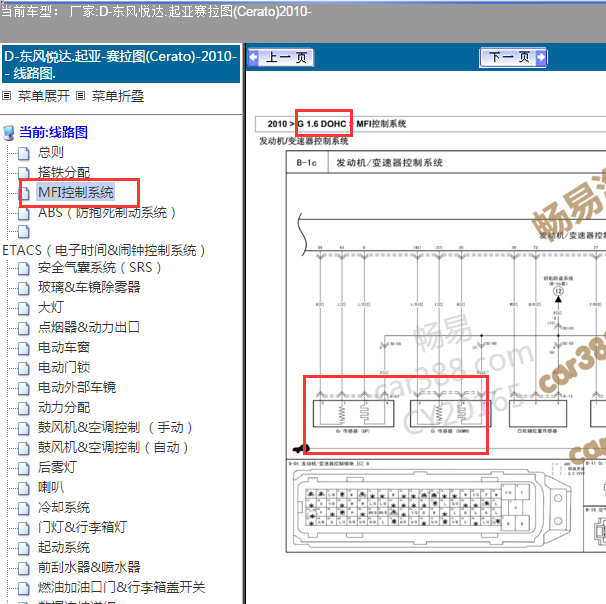Open the 当前:线路图 root node
Screen dimensions: 606x604
tap(53, 132)
